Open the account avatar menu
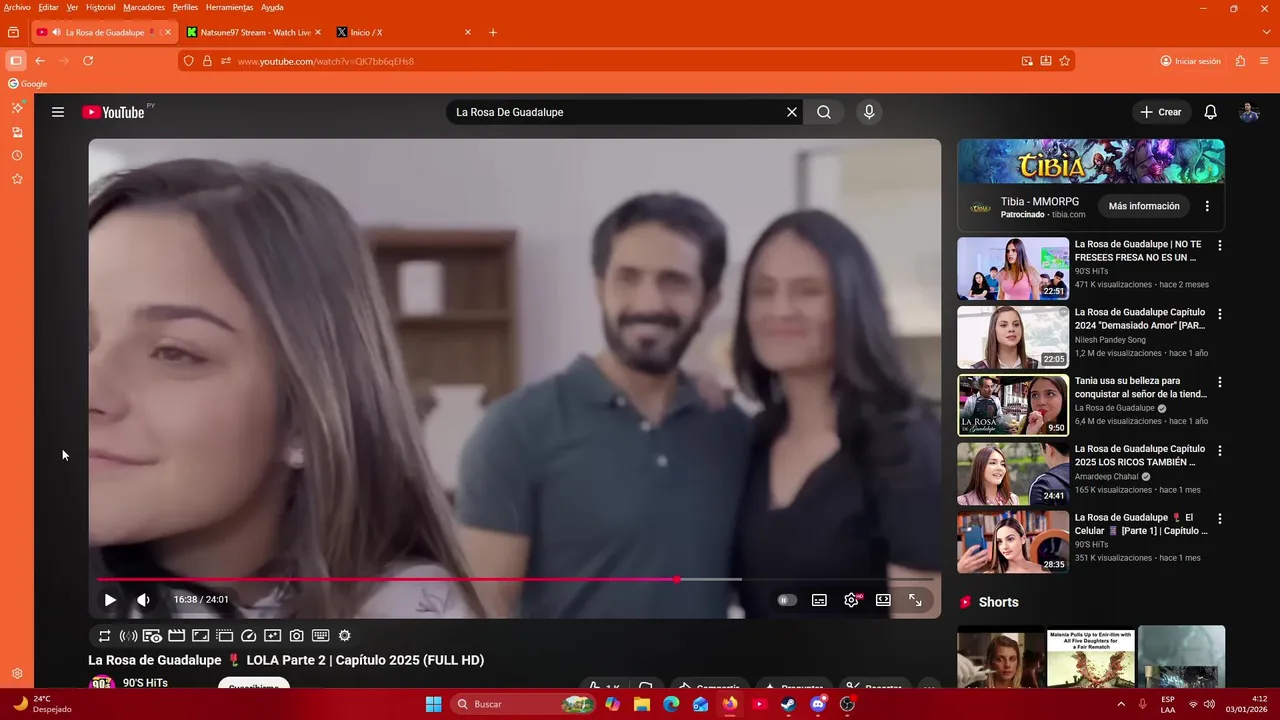 (x=1249, y=112)
